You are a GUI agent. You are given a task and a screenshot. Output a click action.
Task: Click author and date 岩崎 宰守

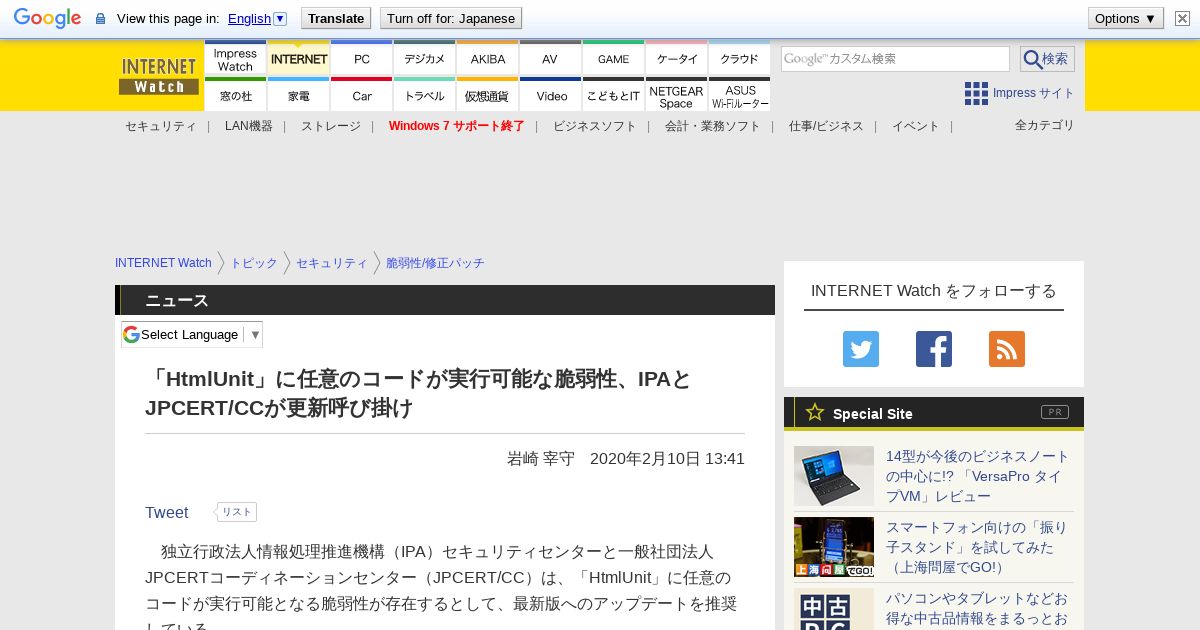click(626, 458)
